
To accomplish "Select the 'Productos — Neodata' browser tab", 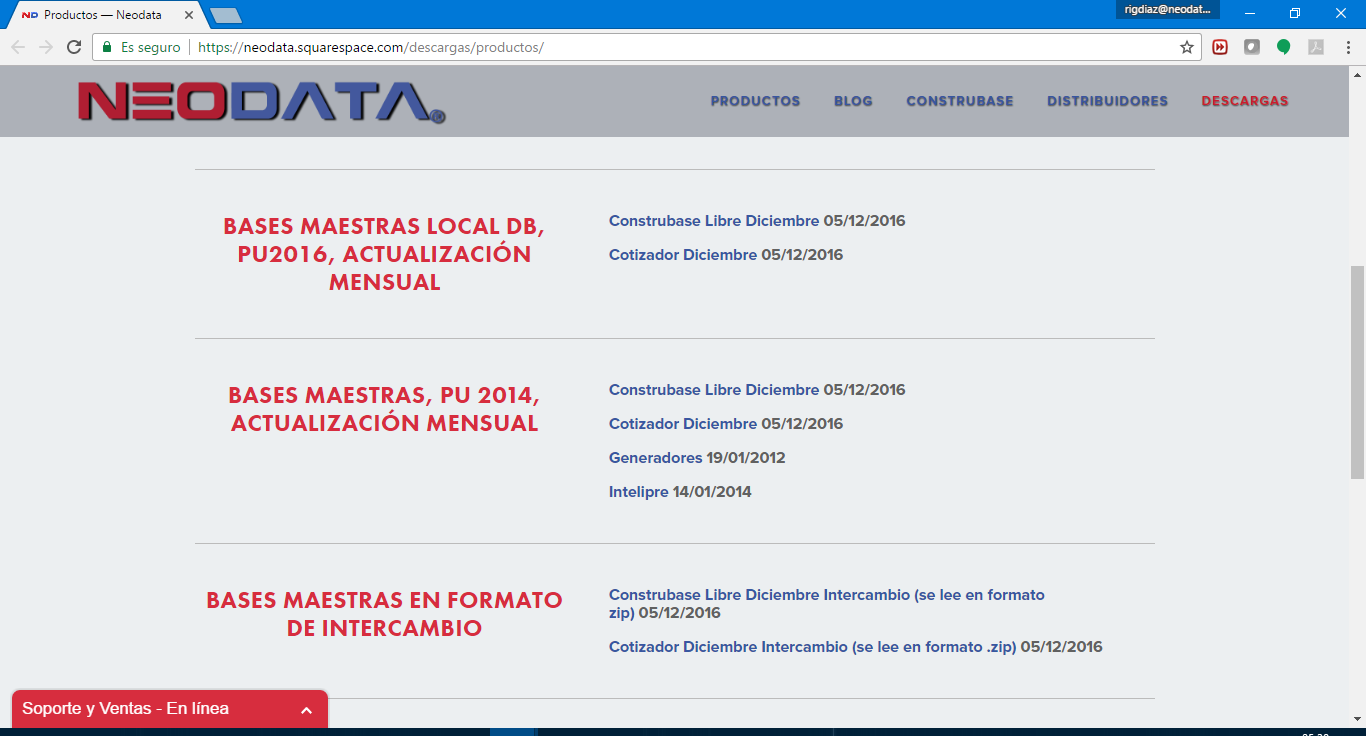I will 100,15.
